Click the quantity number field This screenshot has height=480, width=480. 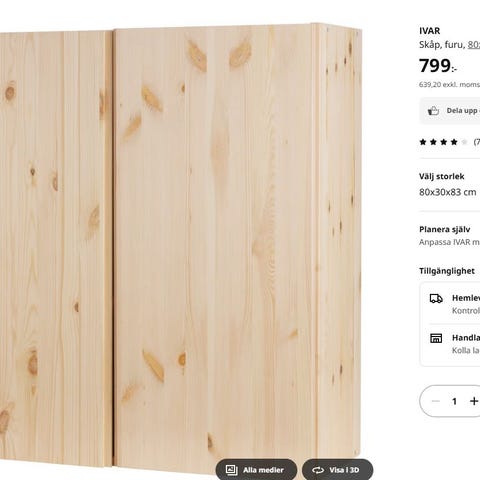pyautogui.click(x=454, y=401)
